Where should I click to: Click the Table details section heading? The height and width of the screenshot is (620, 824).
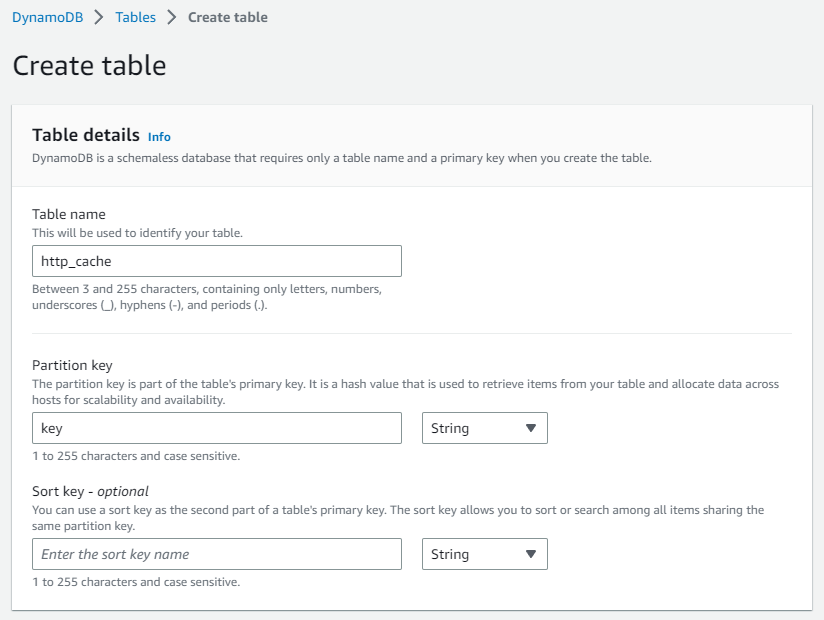[86, 135]
